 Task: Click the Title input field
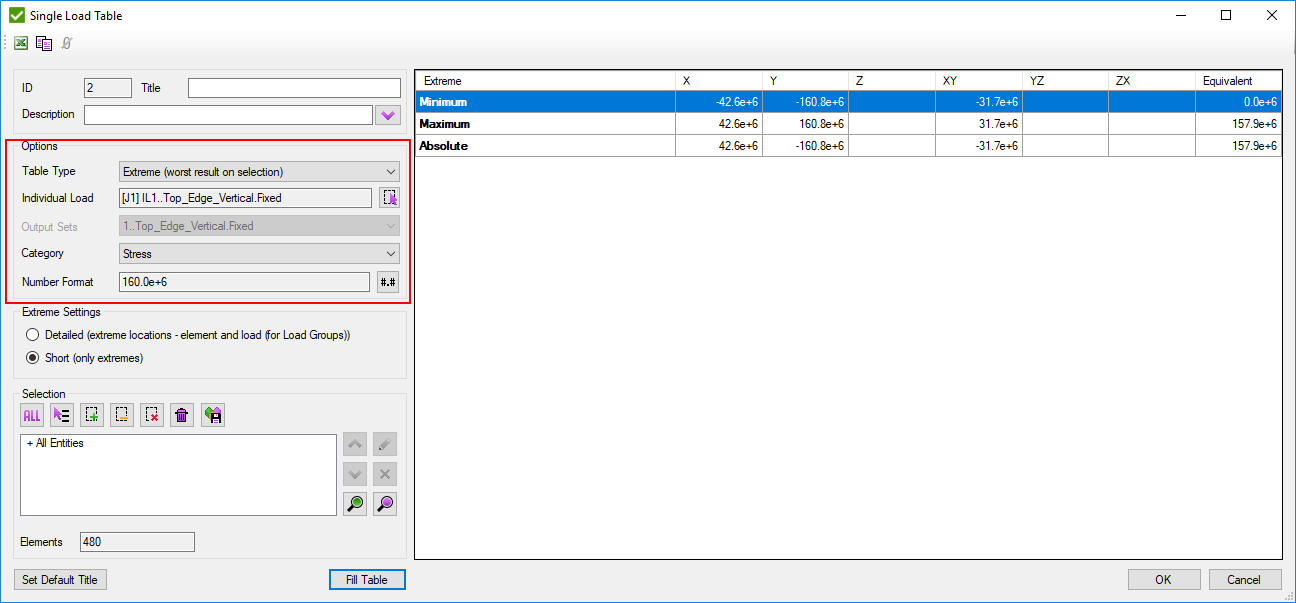294,88
